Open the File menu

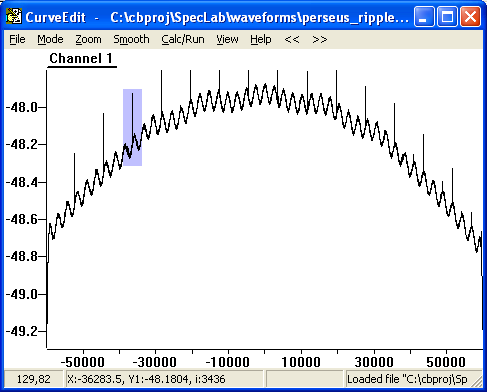17,39
